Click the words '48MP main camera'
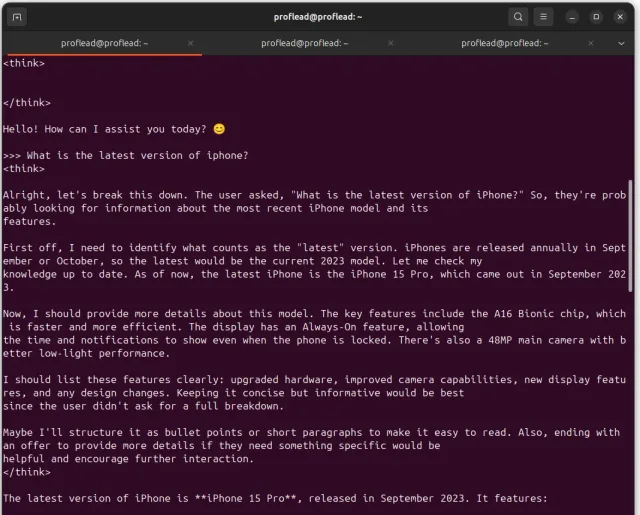The image size is (640, 515). click(536, 340)
